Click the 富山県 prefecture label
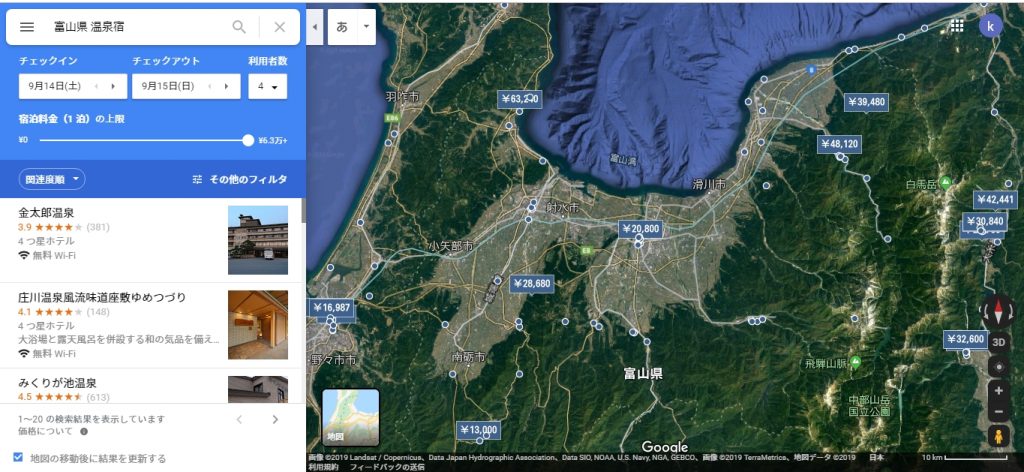 point(643,373)
